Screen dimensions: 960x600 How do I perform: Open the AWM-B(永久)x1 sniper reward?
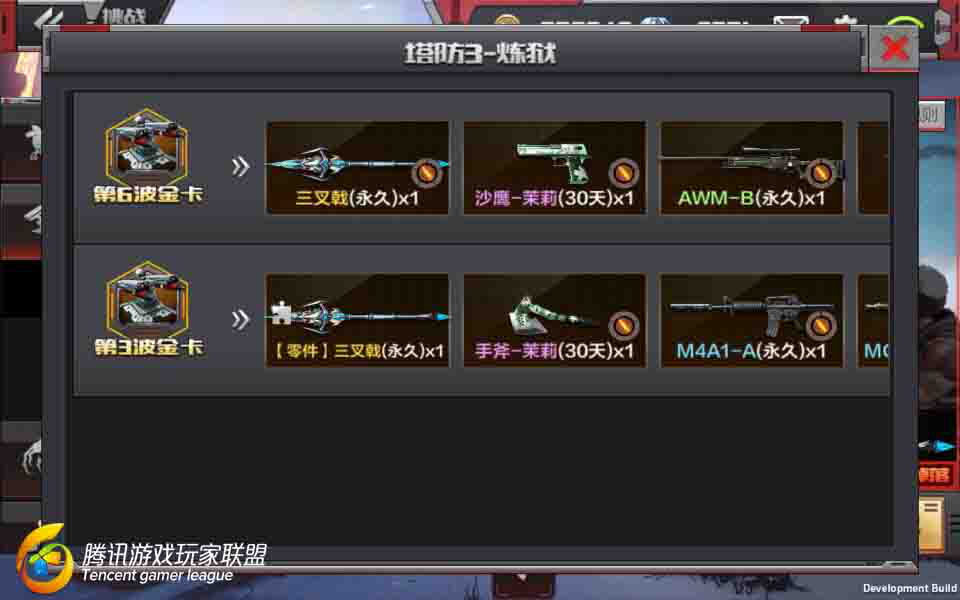751,168
